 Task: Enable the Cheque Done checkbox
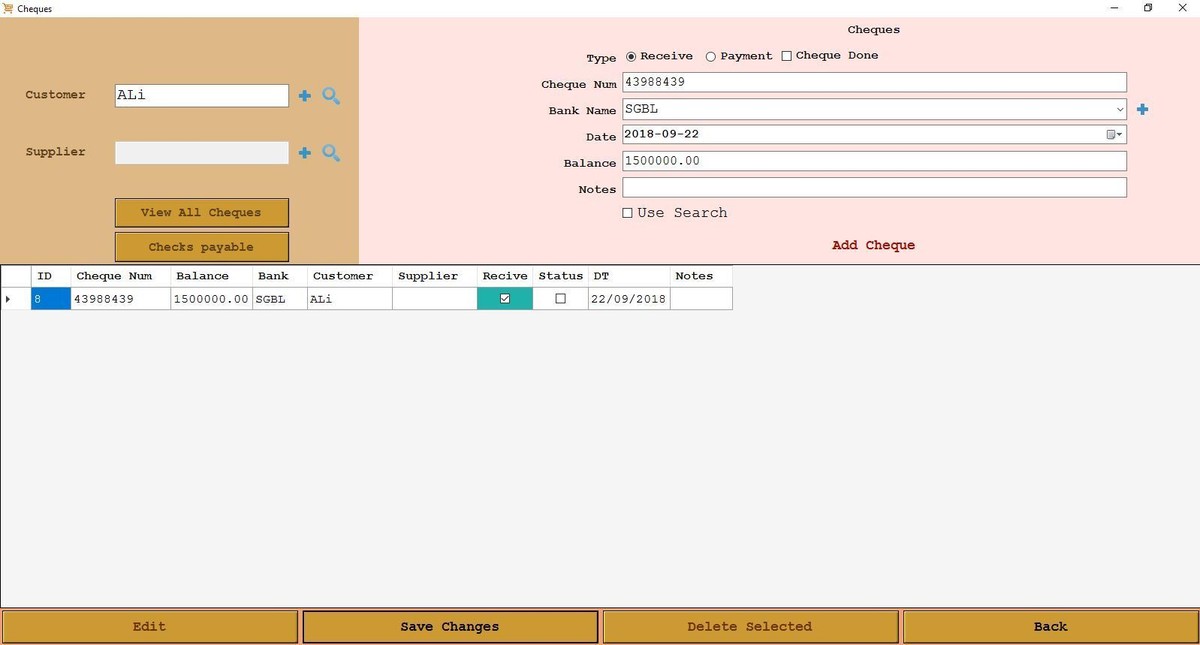point(786,56)
